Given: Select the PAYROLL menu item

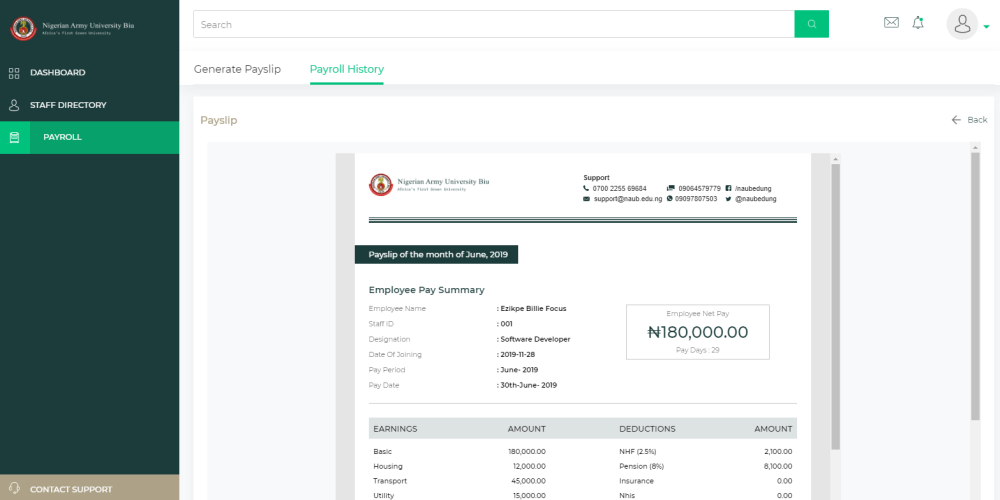Looking at the screenshot, I should [89, 138].
